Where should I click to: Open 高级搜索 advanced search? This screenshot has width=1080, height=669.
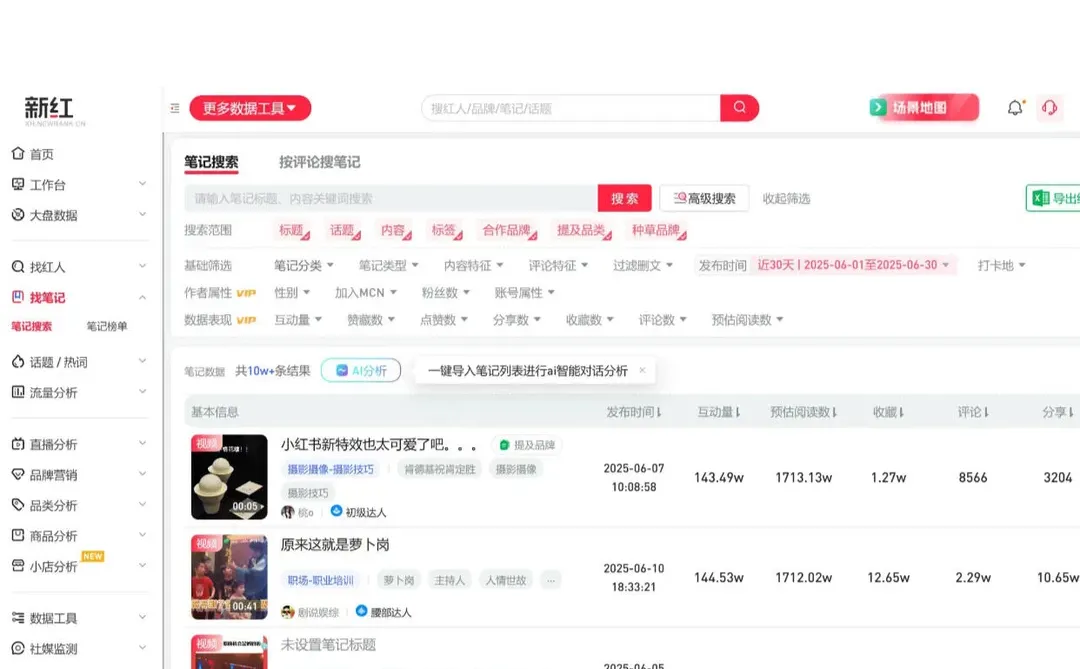tap(704, 198)
